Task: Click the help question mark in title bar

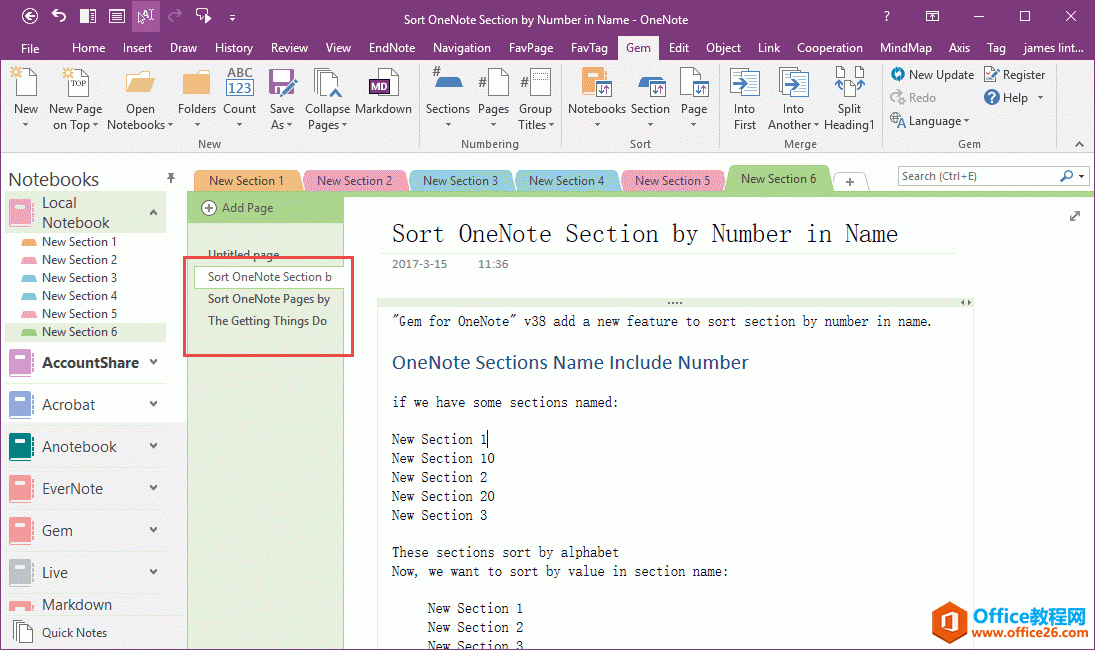Action: point(887,16)
